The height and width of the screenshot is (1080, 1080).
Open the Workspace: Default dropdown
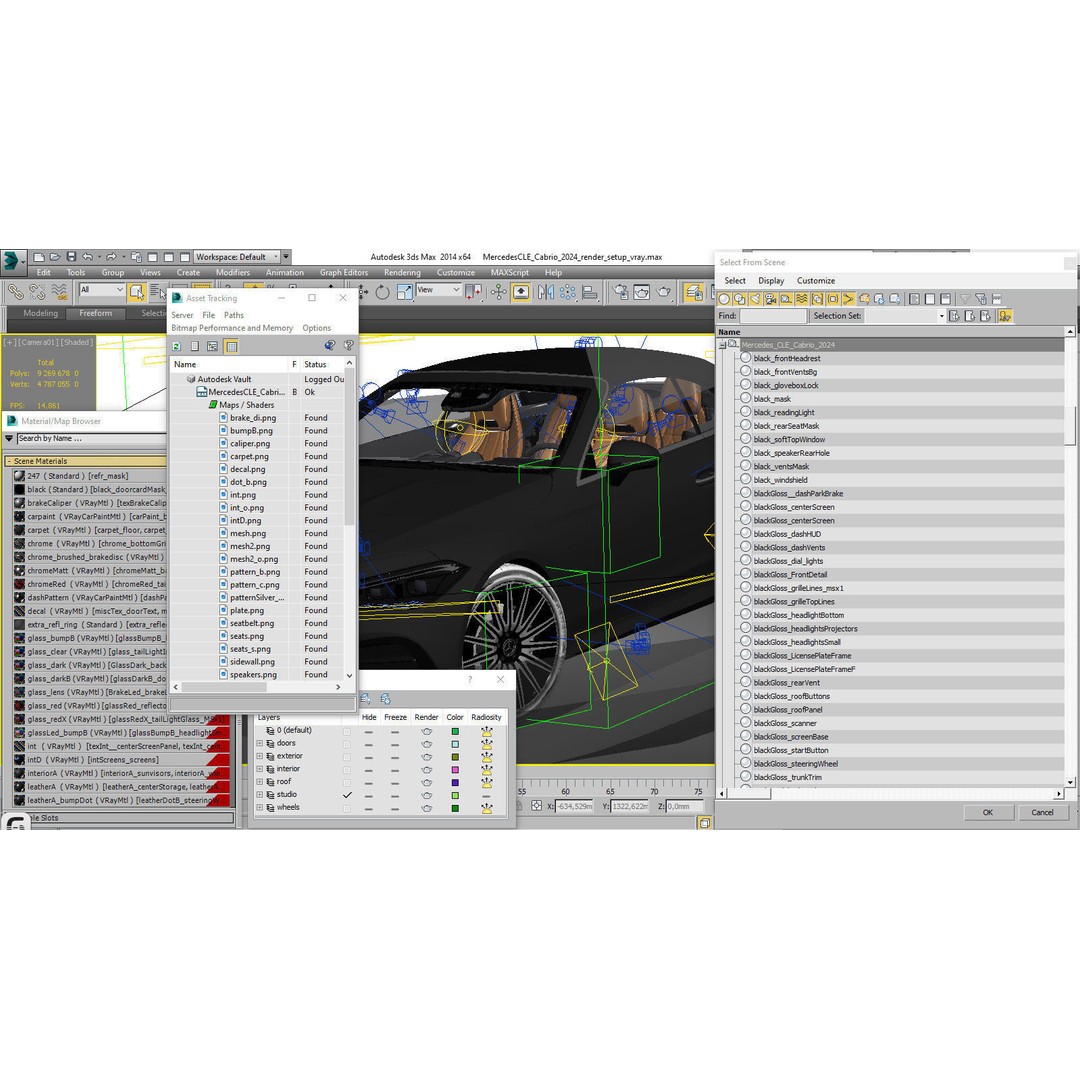(x=236, y=257)
